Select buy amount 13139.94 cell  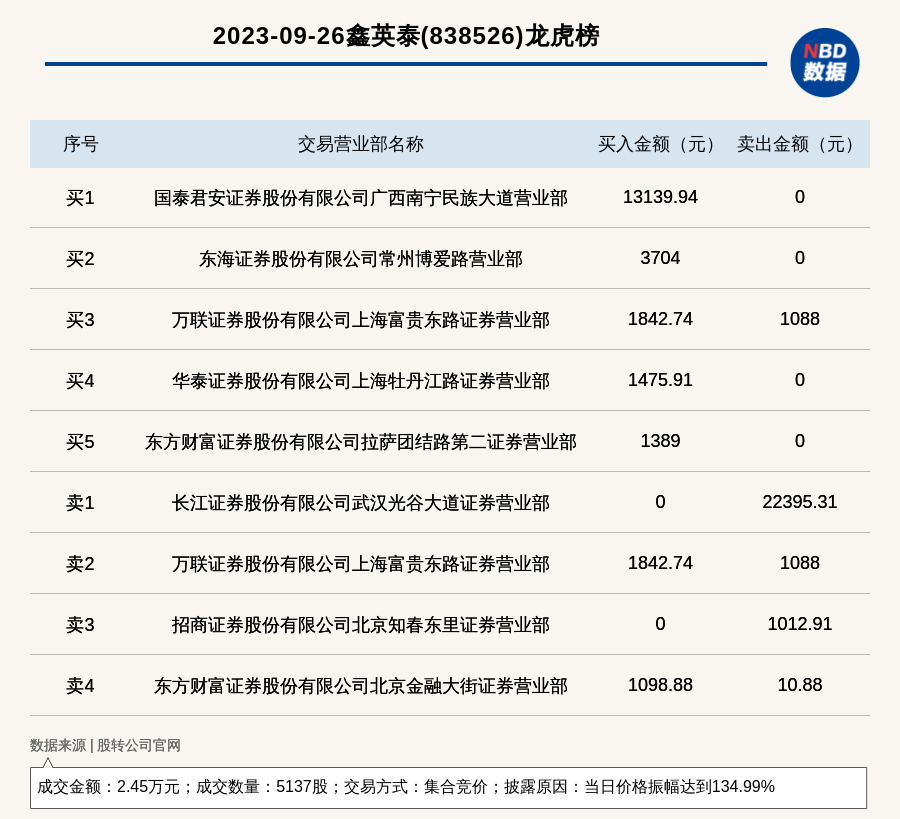660,197
